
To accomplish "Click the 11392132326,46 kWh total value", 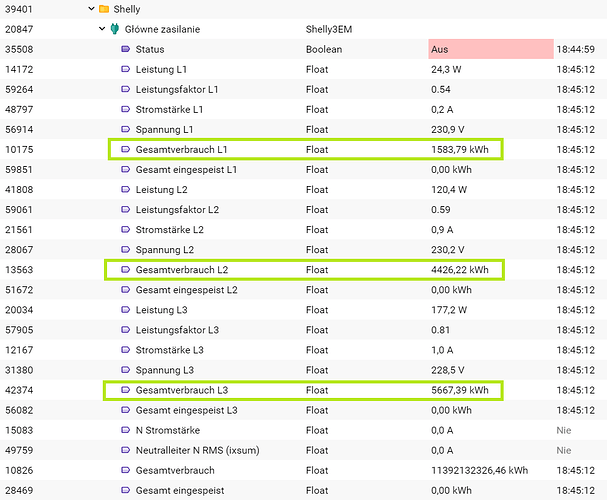I will click(x=480, y=471).
